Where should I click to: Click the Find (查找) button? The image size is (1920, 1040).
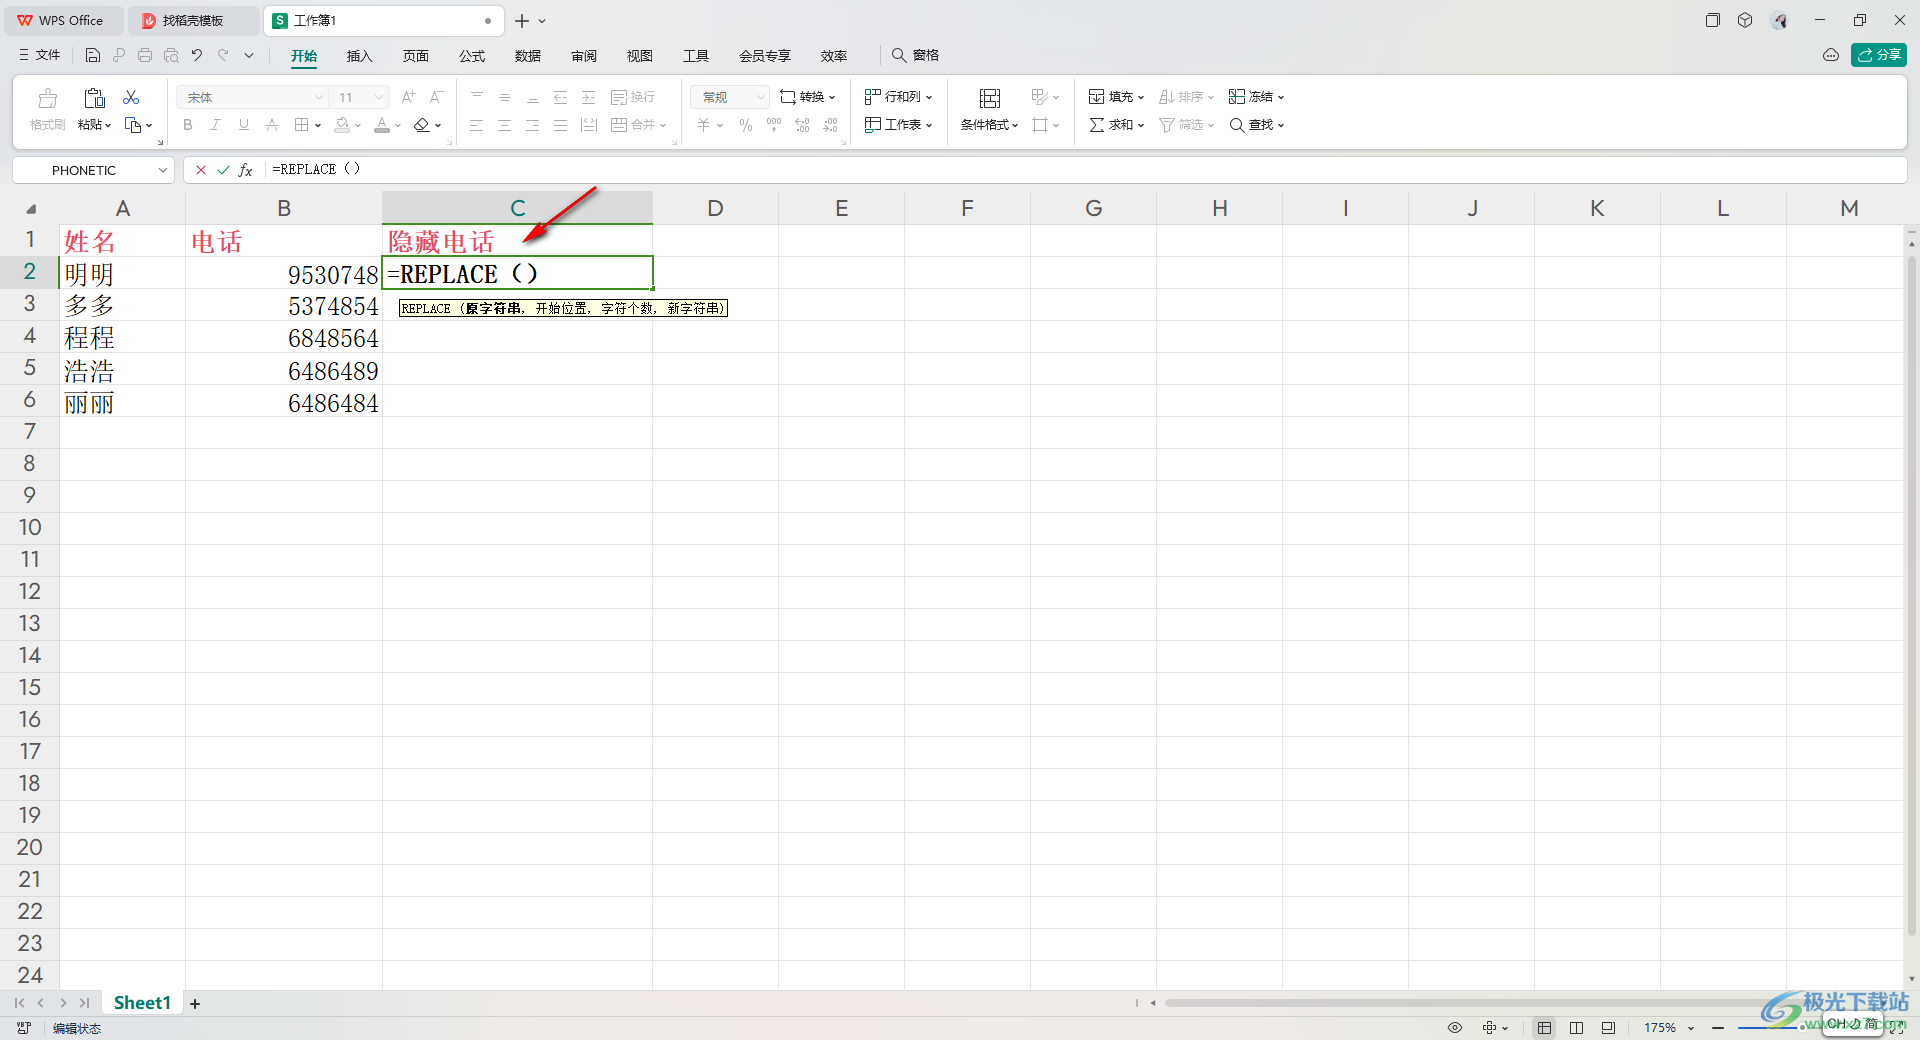1256,125
